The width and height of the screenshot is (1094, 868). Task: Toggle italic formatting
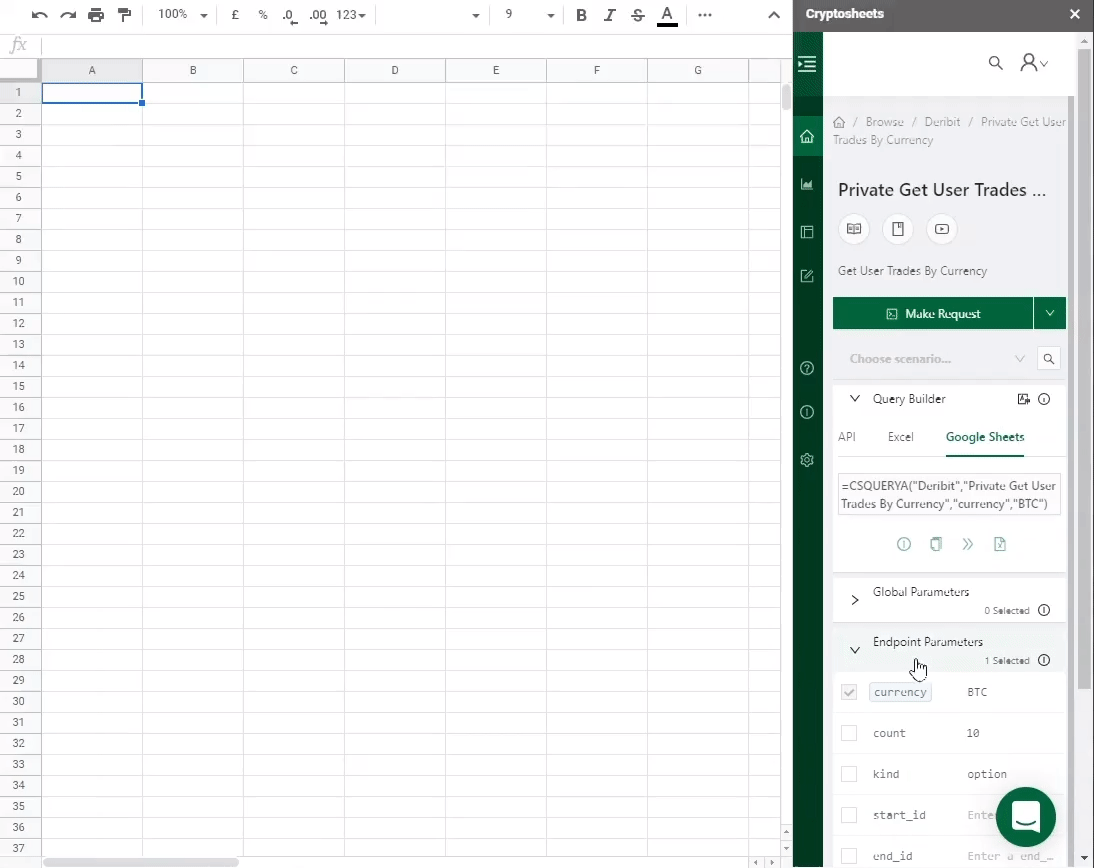tap(609, 15)
